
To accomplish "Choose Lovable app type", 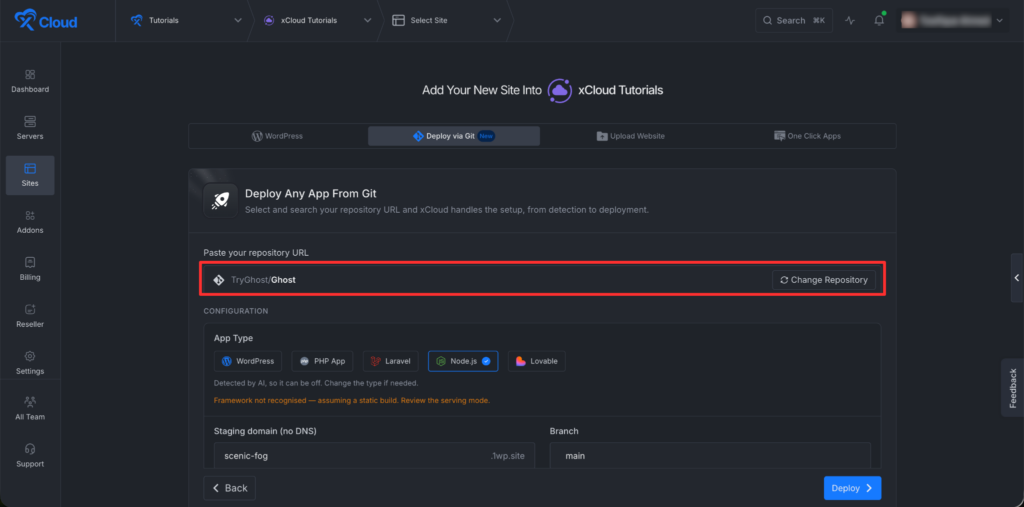I will (x=537, y=361).
